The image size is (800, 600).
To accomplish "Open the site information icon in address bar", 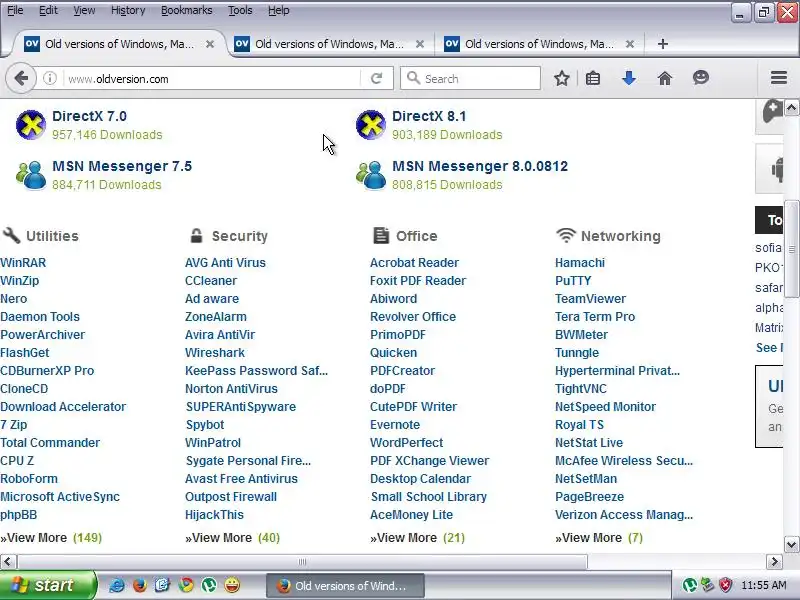I will [x=49, y=79].
